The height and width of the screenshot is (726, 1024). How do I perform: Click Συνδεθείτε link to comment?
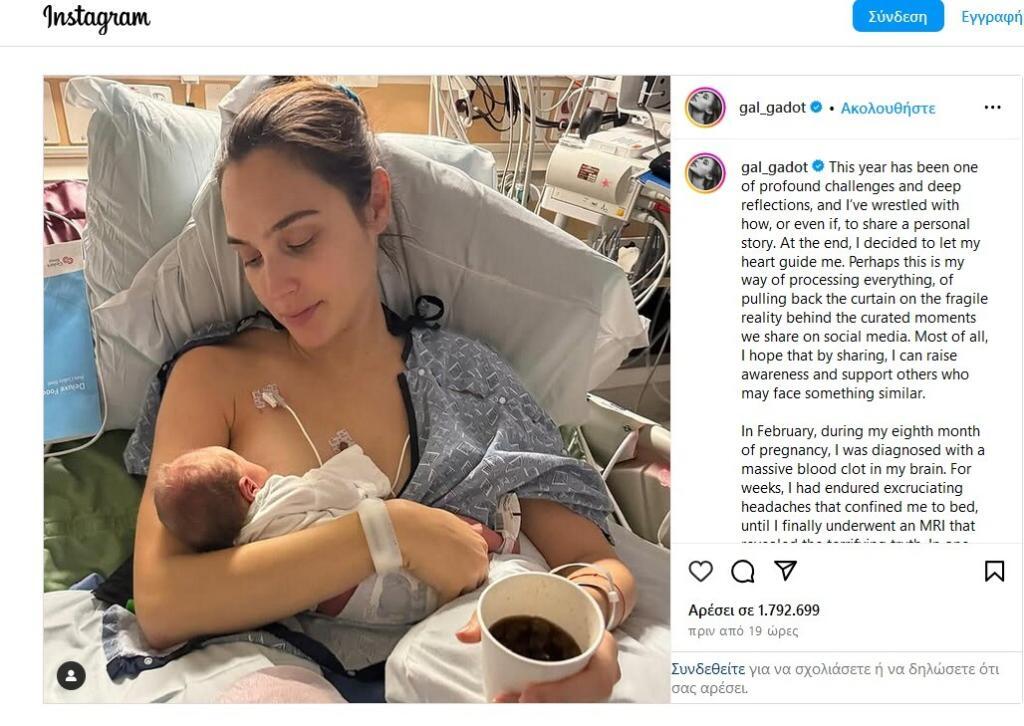(708, 669)
